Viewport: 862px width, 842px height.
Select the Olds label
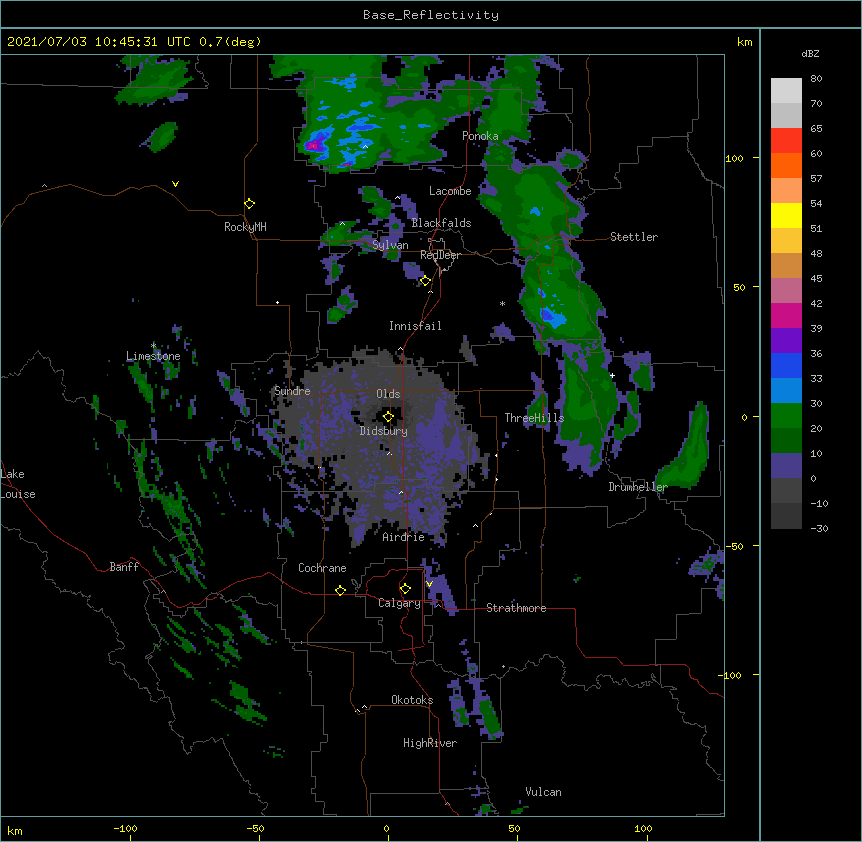388,394
